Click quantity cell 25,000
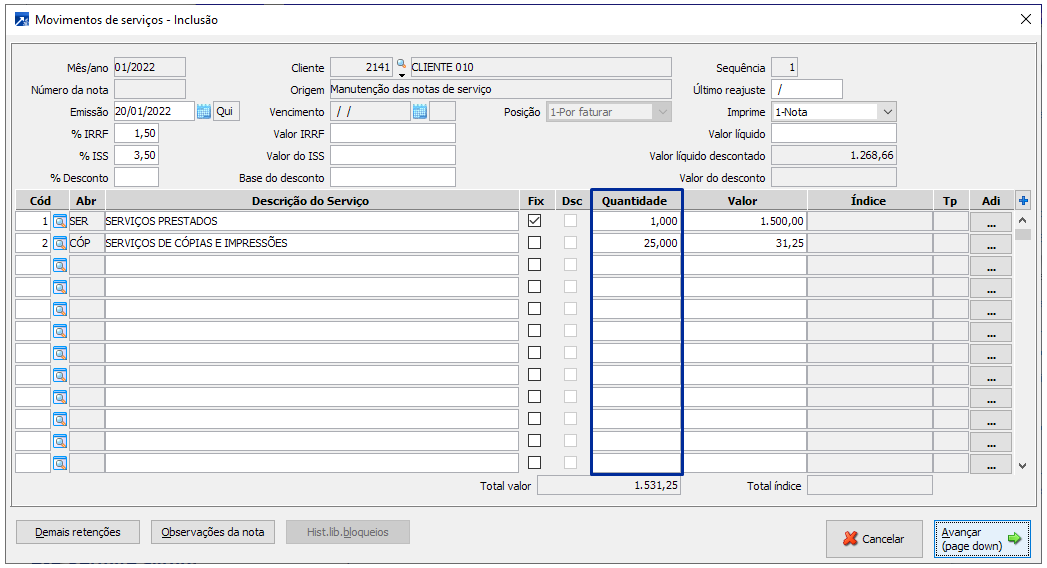Image resolution: width=1047 pixels, height=568 pixels. [x=636, y=244]
